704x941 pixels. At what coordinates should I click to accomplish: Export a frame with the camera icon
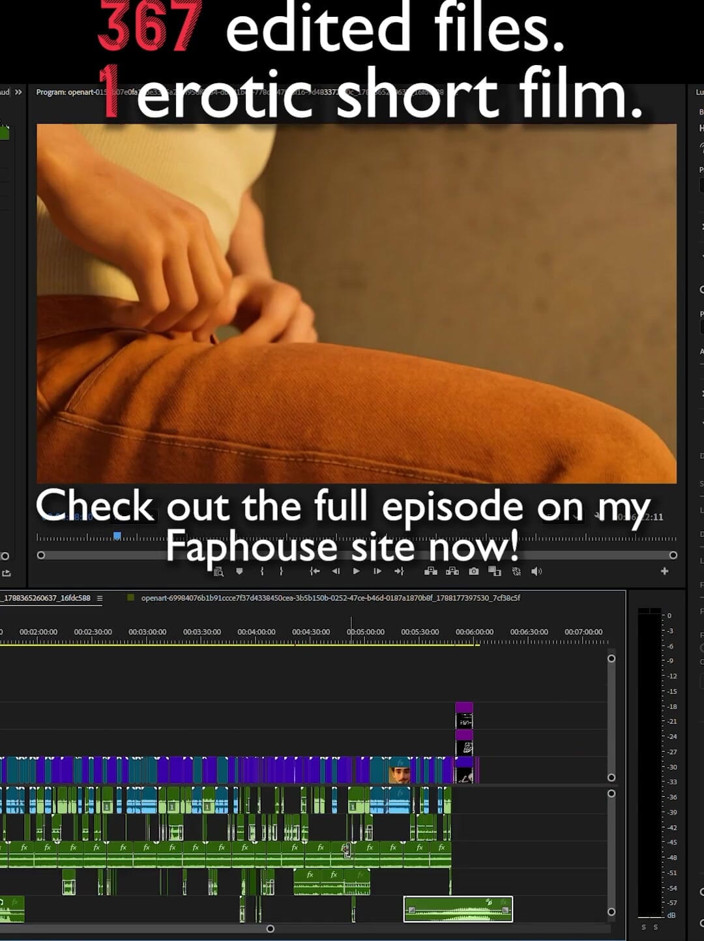pos(474,571)
